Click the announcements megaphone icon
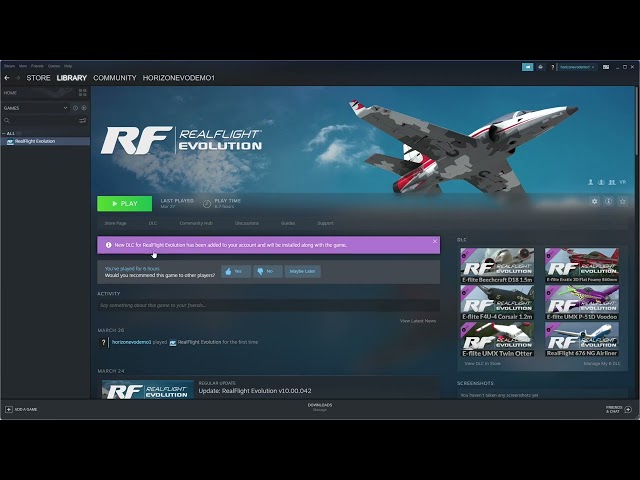 [x=527, y=67]
